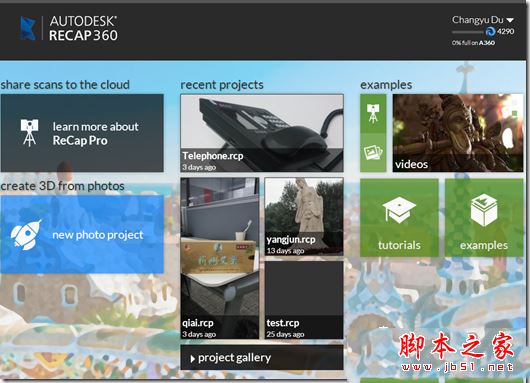Click the A360 storage usage bar
The image size is (530, 383).
click(x=468, y=32)
